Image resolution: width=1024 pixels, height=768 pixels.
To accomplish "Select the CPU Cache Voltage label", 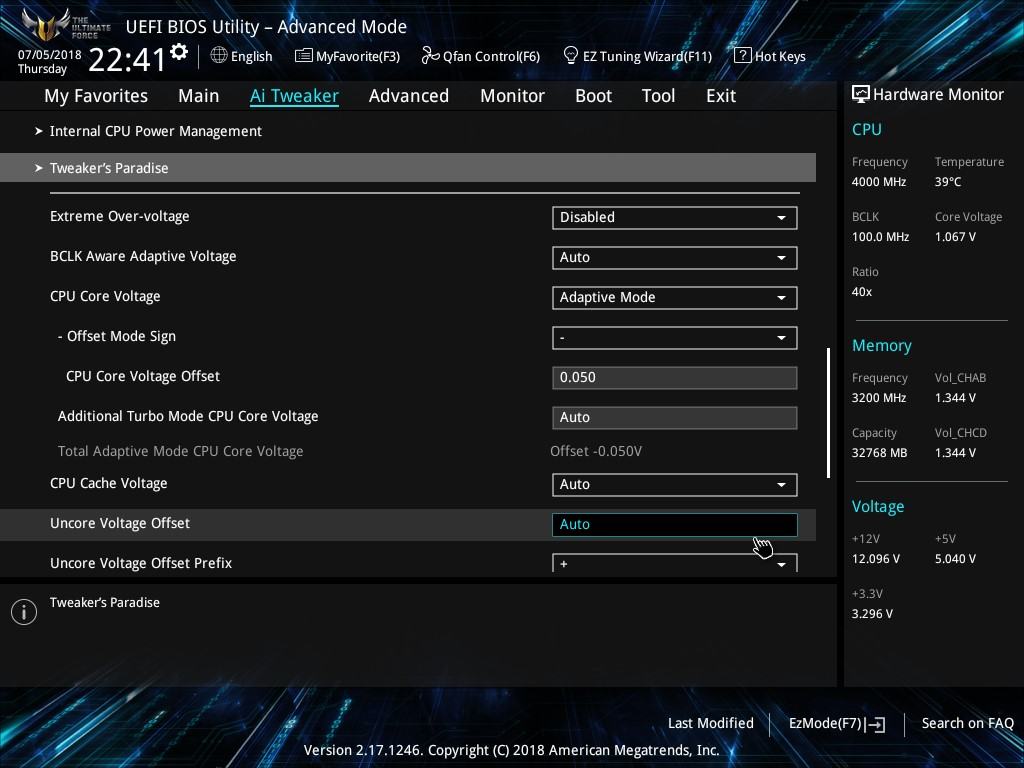I will 108,483.
